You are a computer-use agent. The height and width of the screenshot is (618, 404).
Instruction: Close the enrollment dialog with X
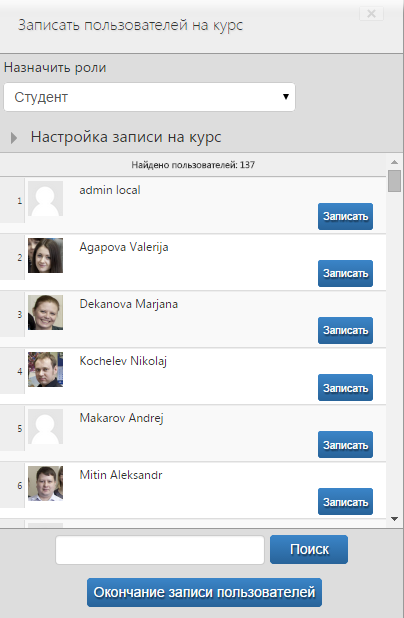pos(371,14)
